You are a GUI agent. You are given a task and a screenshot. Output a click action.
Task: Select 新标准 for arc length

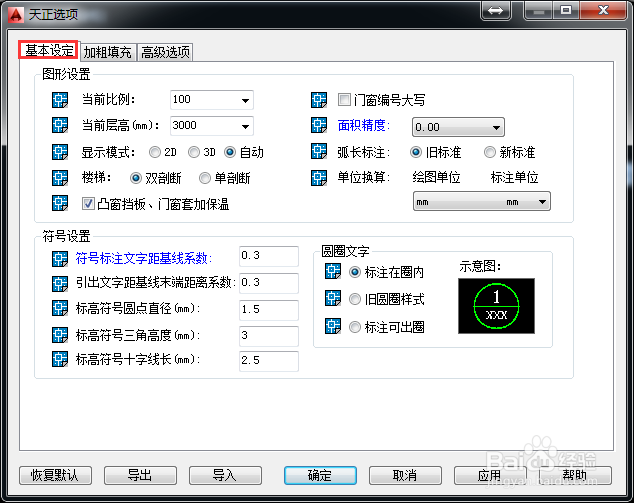pos(490,152)
